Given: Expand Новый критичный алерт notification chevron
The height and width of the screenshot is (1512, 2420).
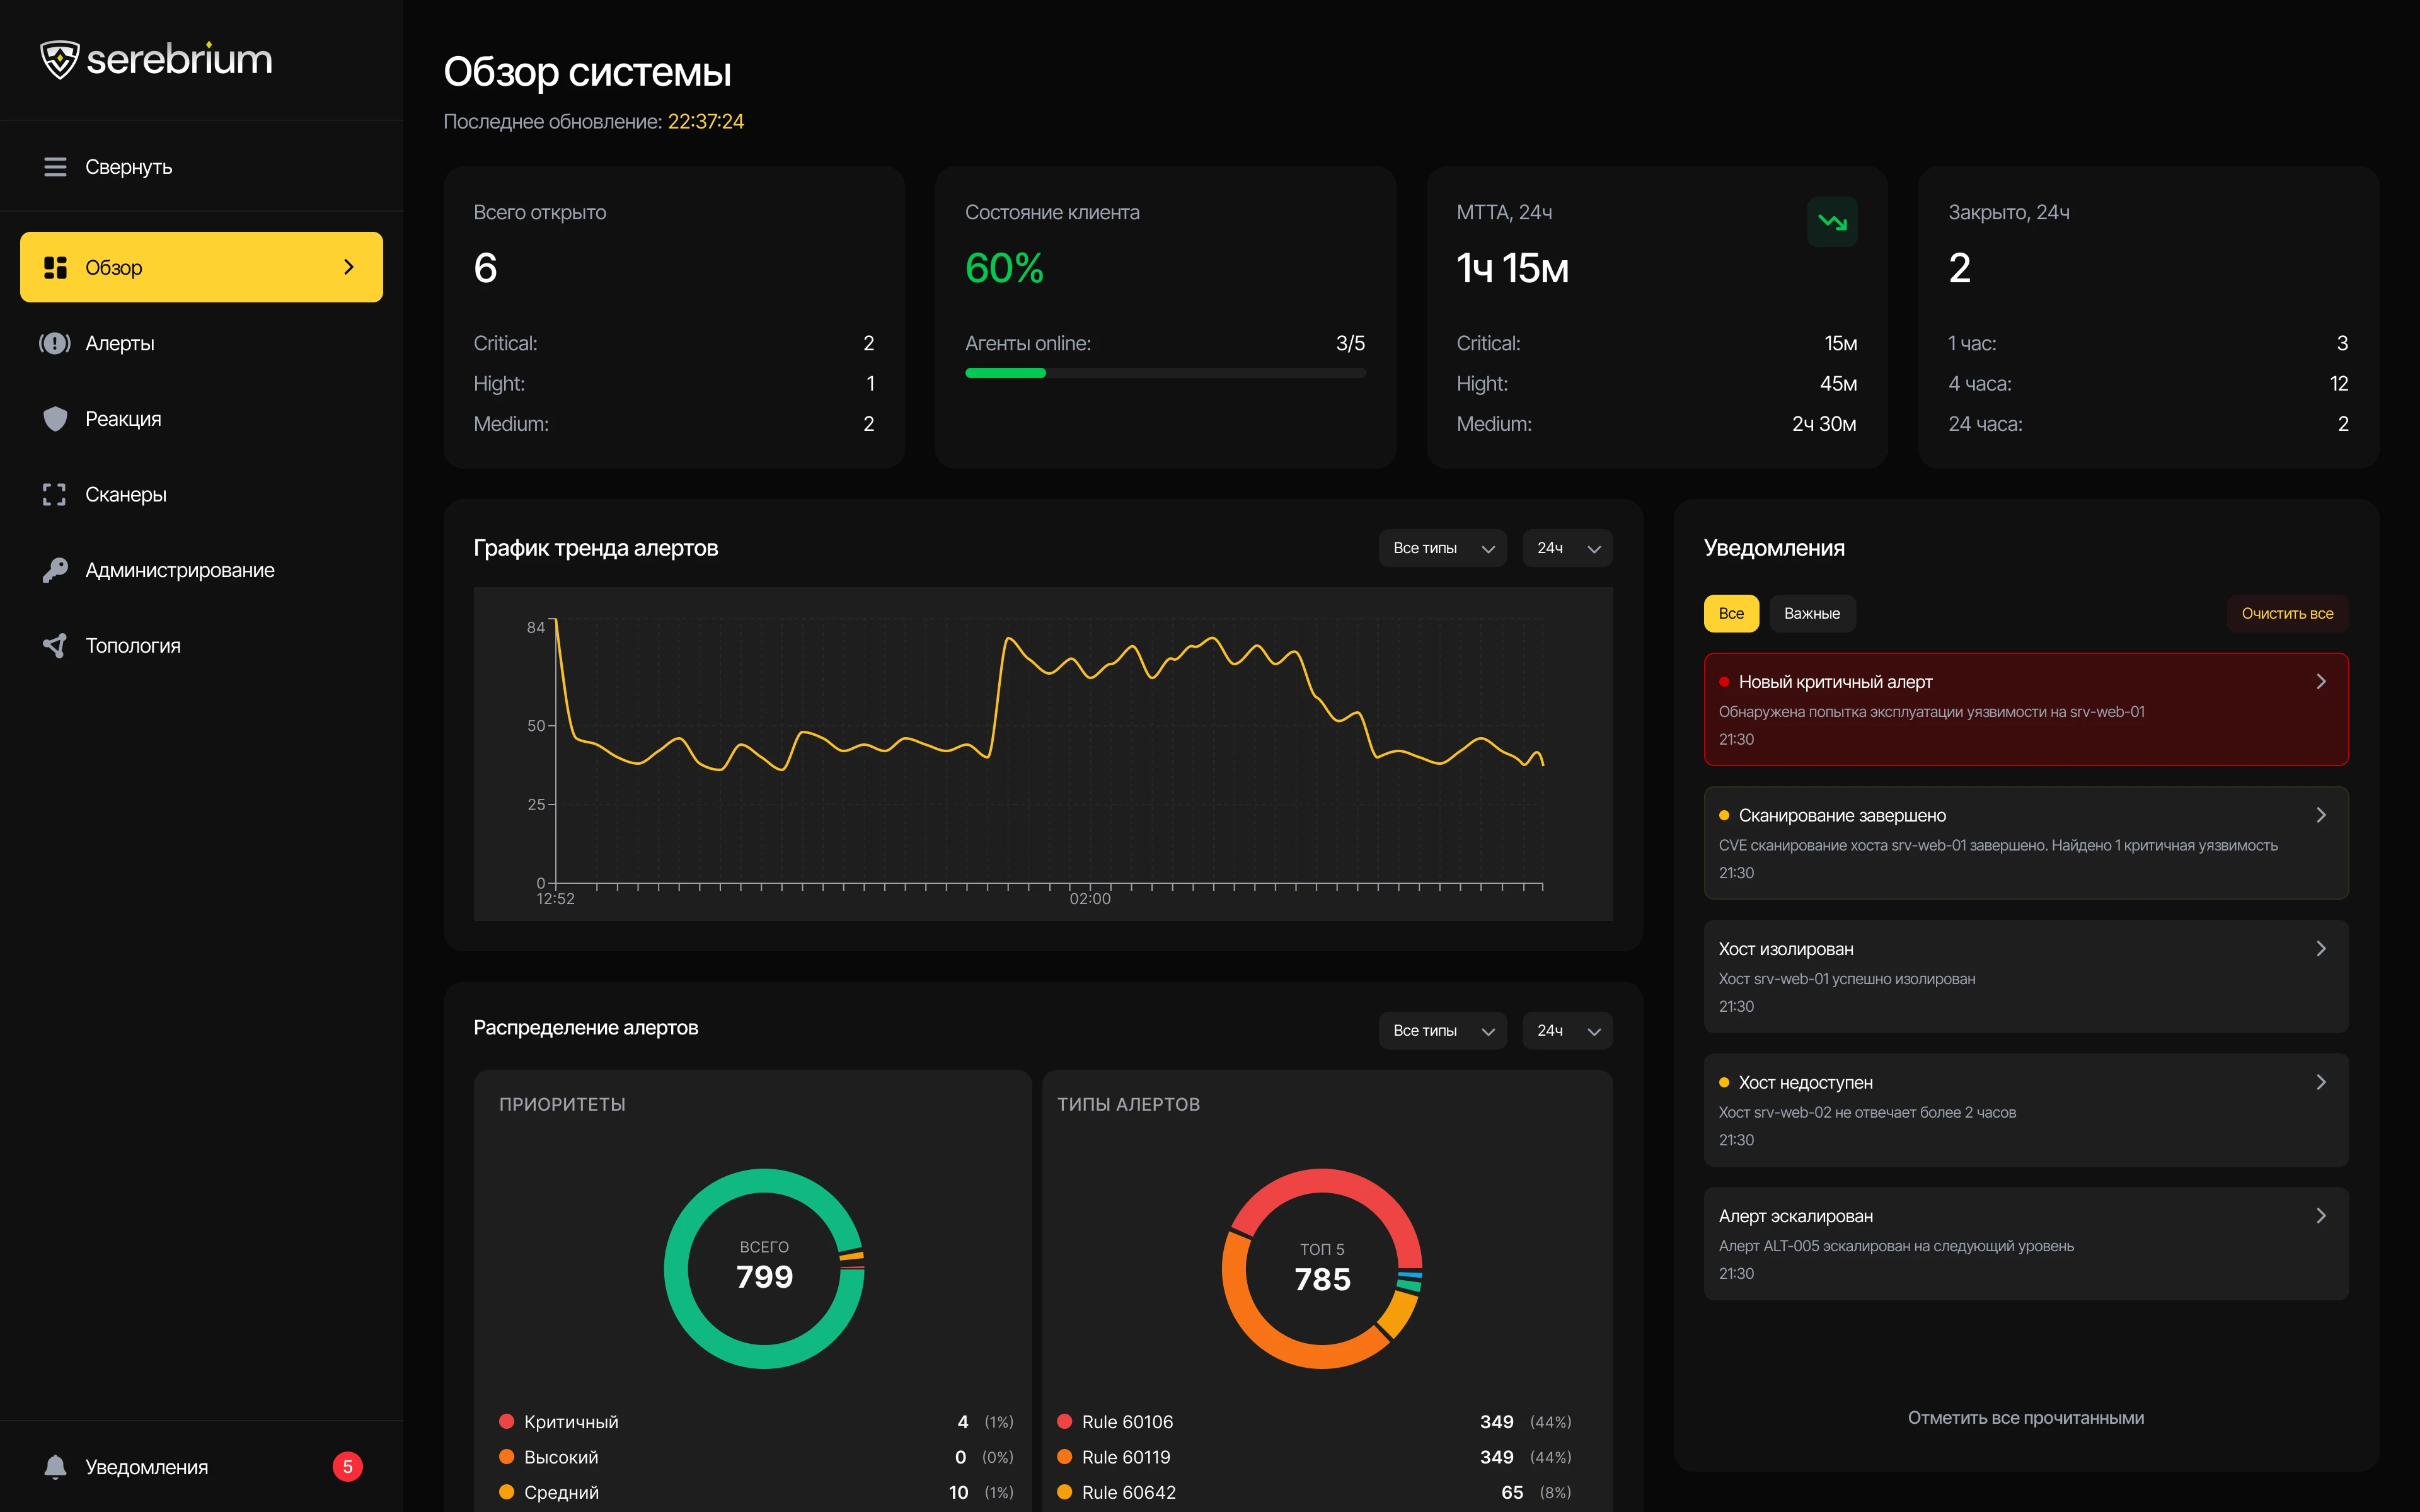Looking at the screenshot, I should tap(2321, 682).
